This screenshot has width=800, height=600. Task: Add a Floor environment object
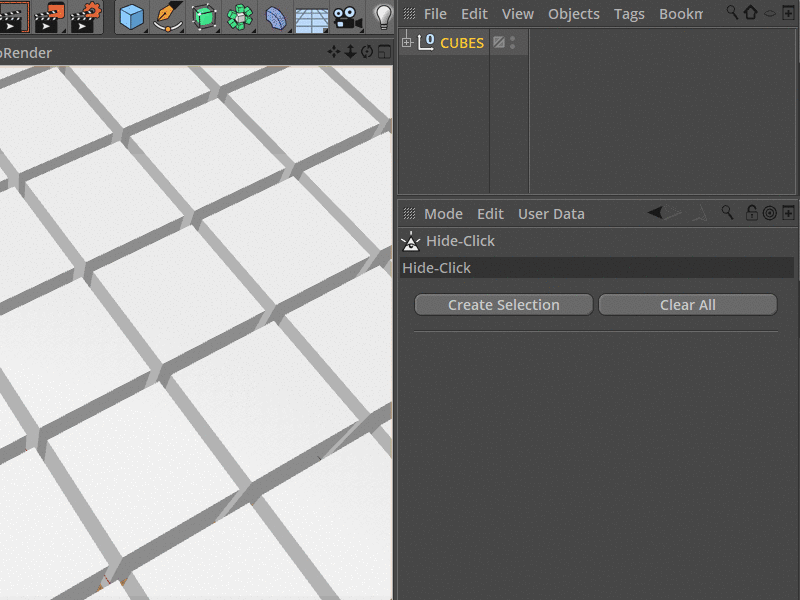pyautogui.click(x=312, y=18)
